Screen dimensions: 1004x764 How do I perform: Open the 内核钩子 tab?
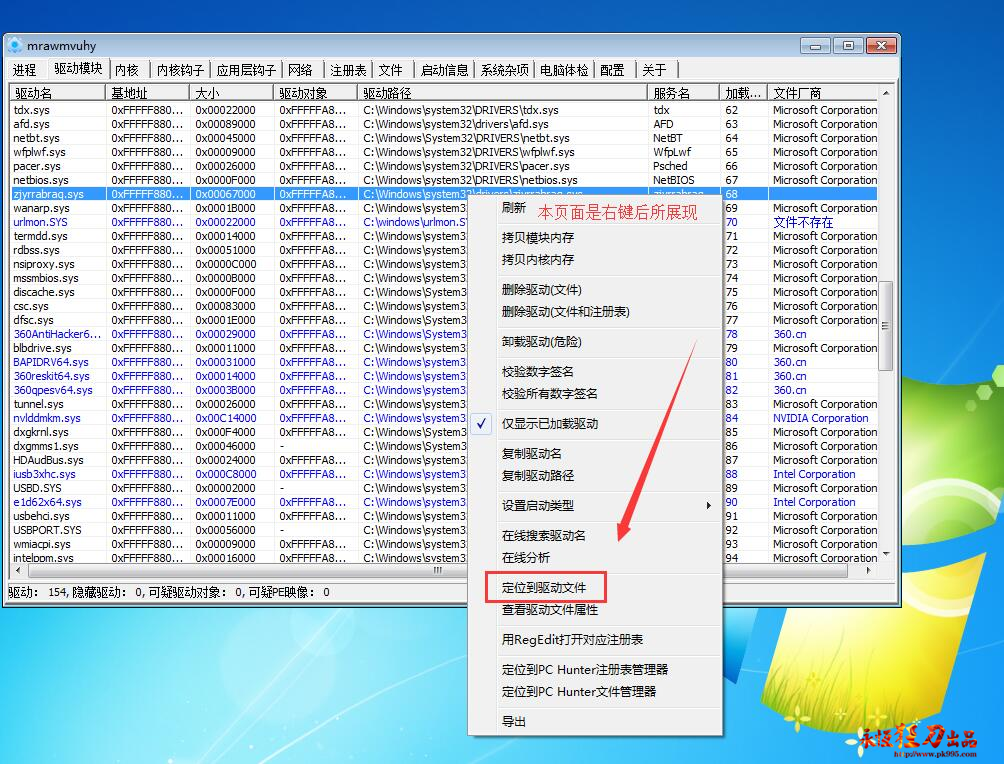[180, 70]
